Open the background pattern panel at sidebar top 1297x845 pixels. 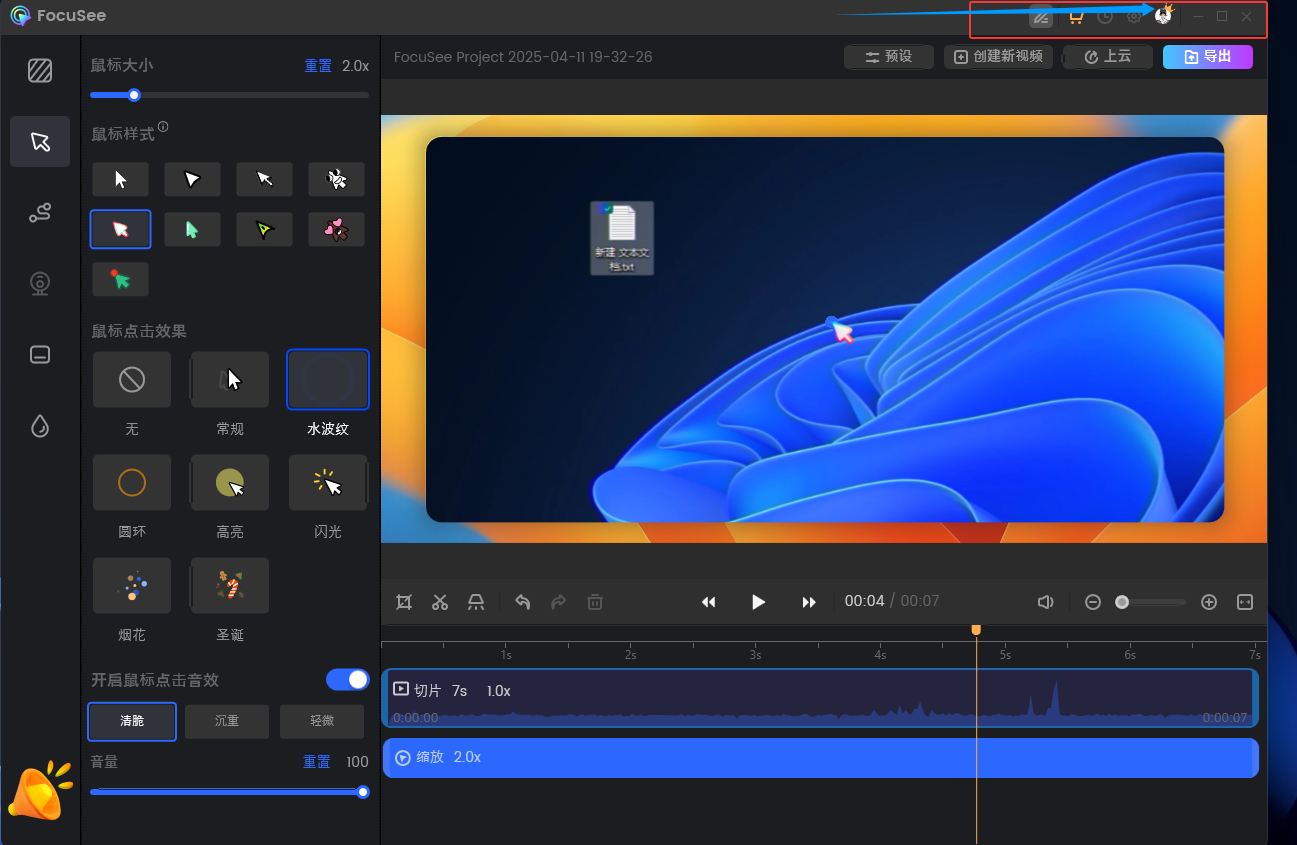[x=40, y=70]
